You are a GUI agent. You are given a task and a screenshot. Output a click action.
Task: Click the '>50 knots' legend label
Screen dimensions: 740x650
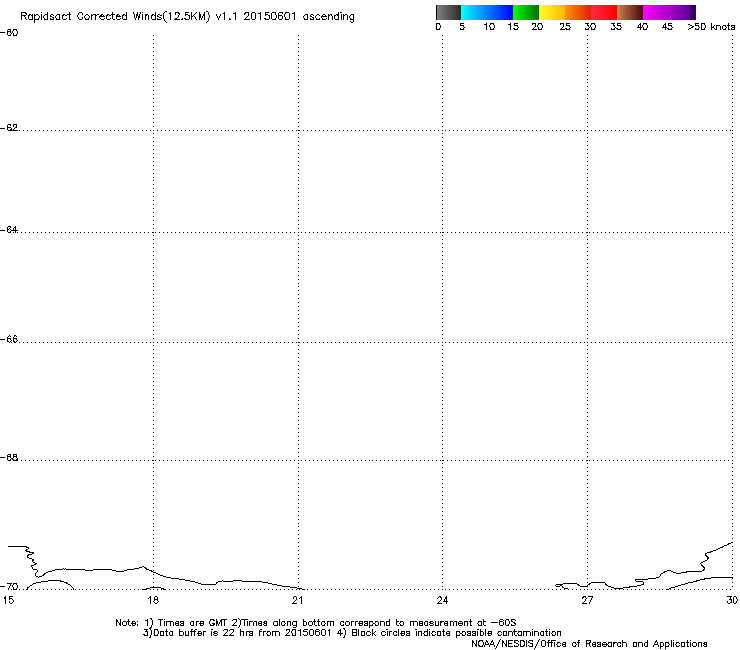711,27
